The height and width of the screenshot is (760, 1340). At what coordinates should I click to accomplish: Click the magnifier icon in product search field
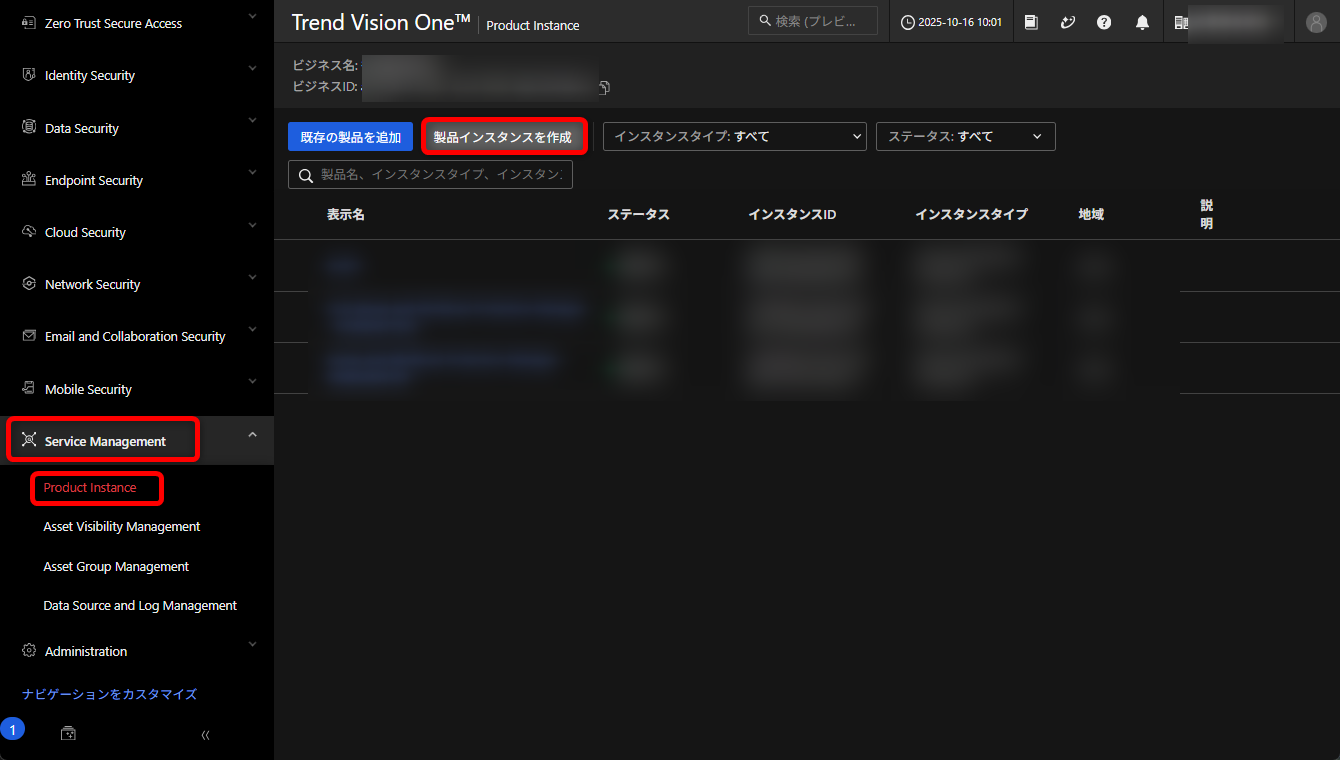(x=306, y=175)
